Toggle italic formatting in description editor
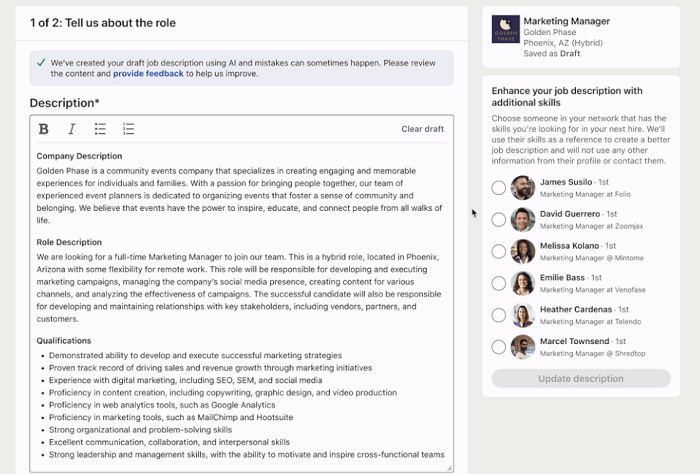The height and width of the screenshot is (474, 700). [71, 129]
